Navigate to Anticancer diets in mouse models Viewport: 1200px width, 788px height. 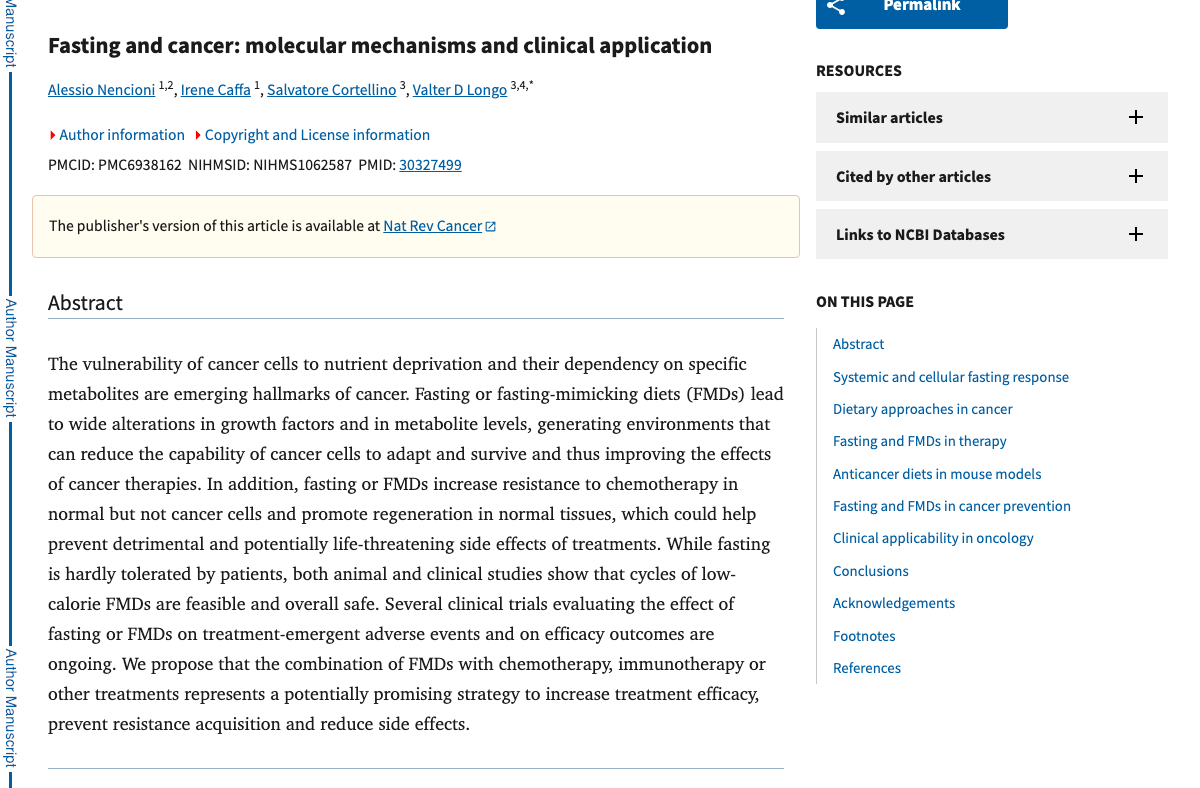point(937,473)
